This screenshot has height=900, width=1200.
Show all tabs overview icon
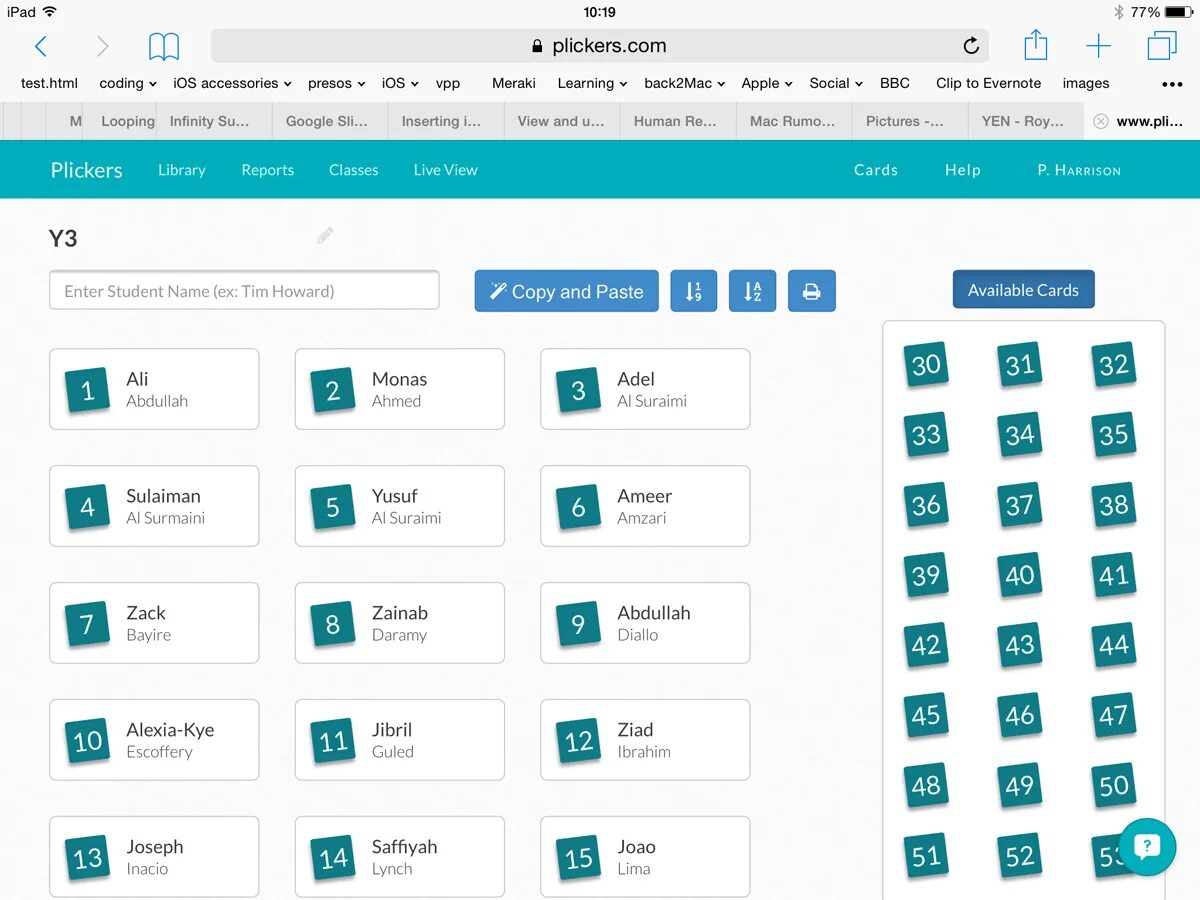tap(1162, 46)
